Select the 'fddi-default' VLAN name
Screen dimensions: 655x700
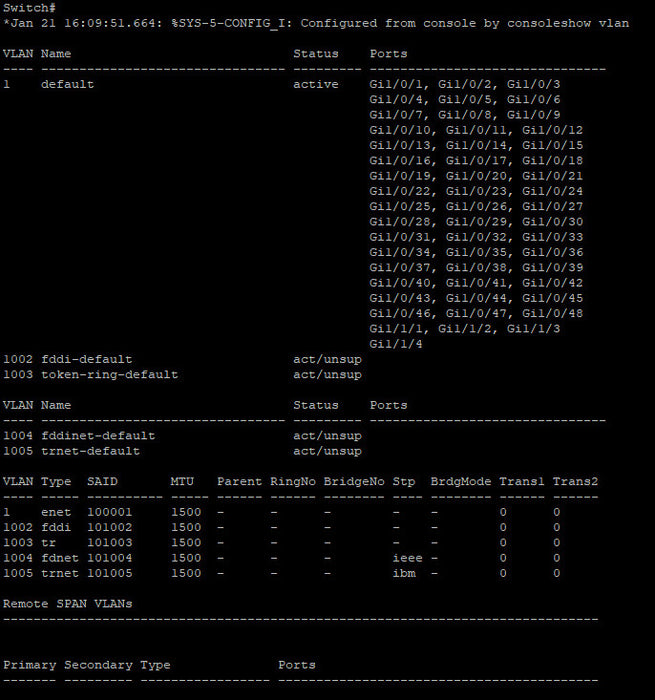tap(87, 359)
